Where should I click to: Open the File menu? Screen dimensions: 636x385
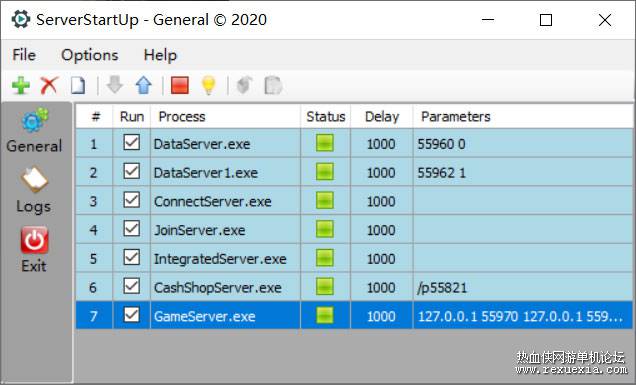click(24, 55)
